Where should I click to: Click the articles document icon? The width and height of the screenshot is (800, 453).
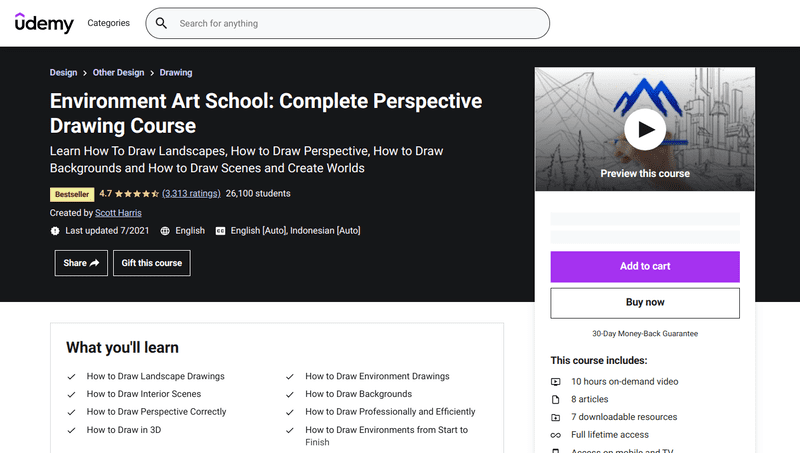(556, 399)
